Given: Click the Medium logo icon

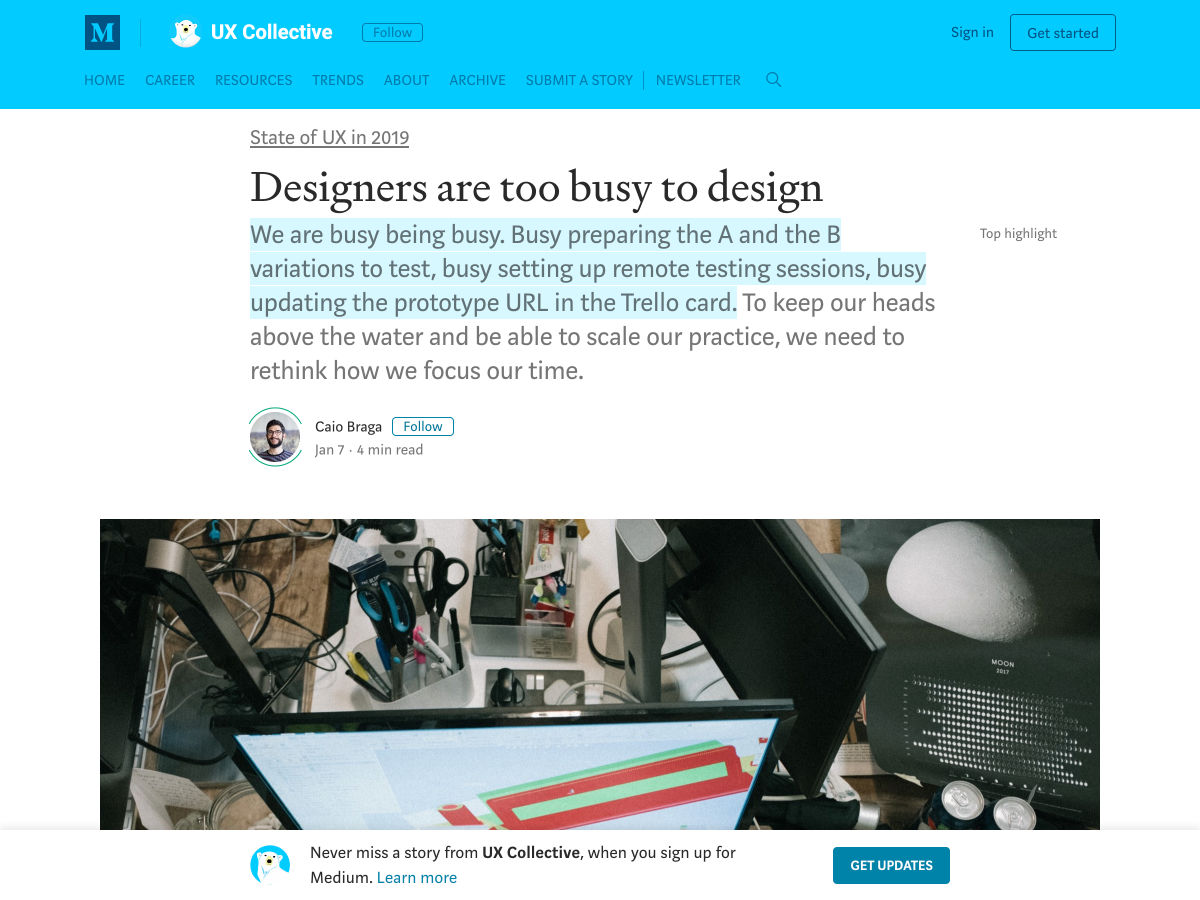Looking at the screenshot, I should 102,33.
